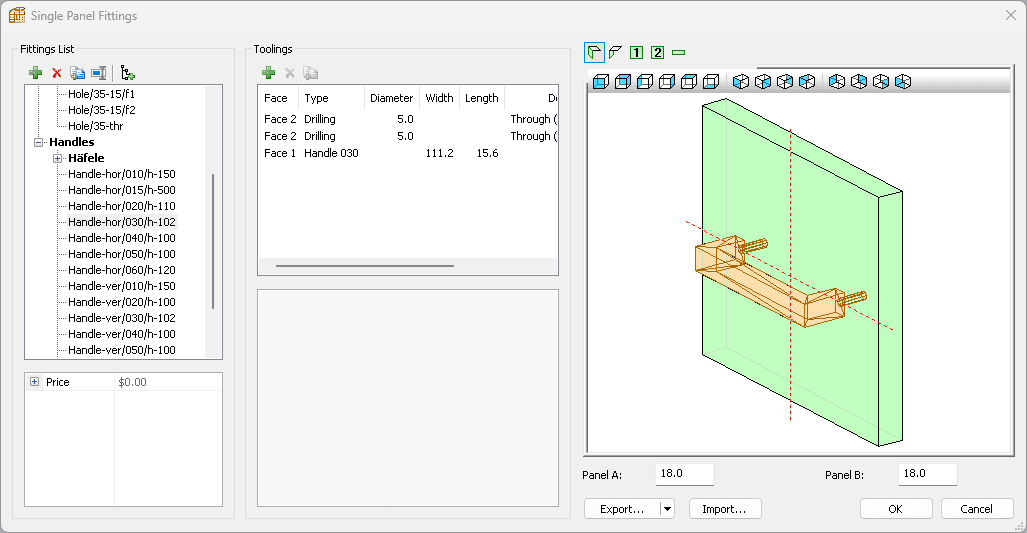This screenshot has width=1027, height=533.
Task: Click the tree structure icon in Fittings List toolbar
Action: pyautogui.click(x=127, y=73)
